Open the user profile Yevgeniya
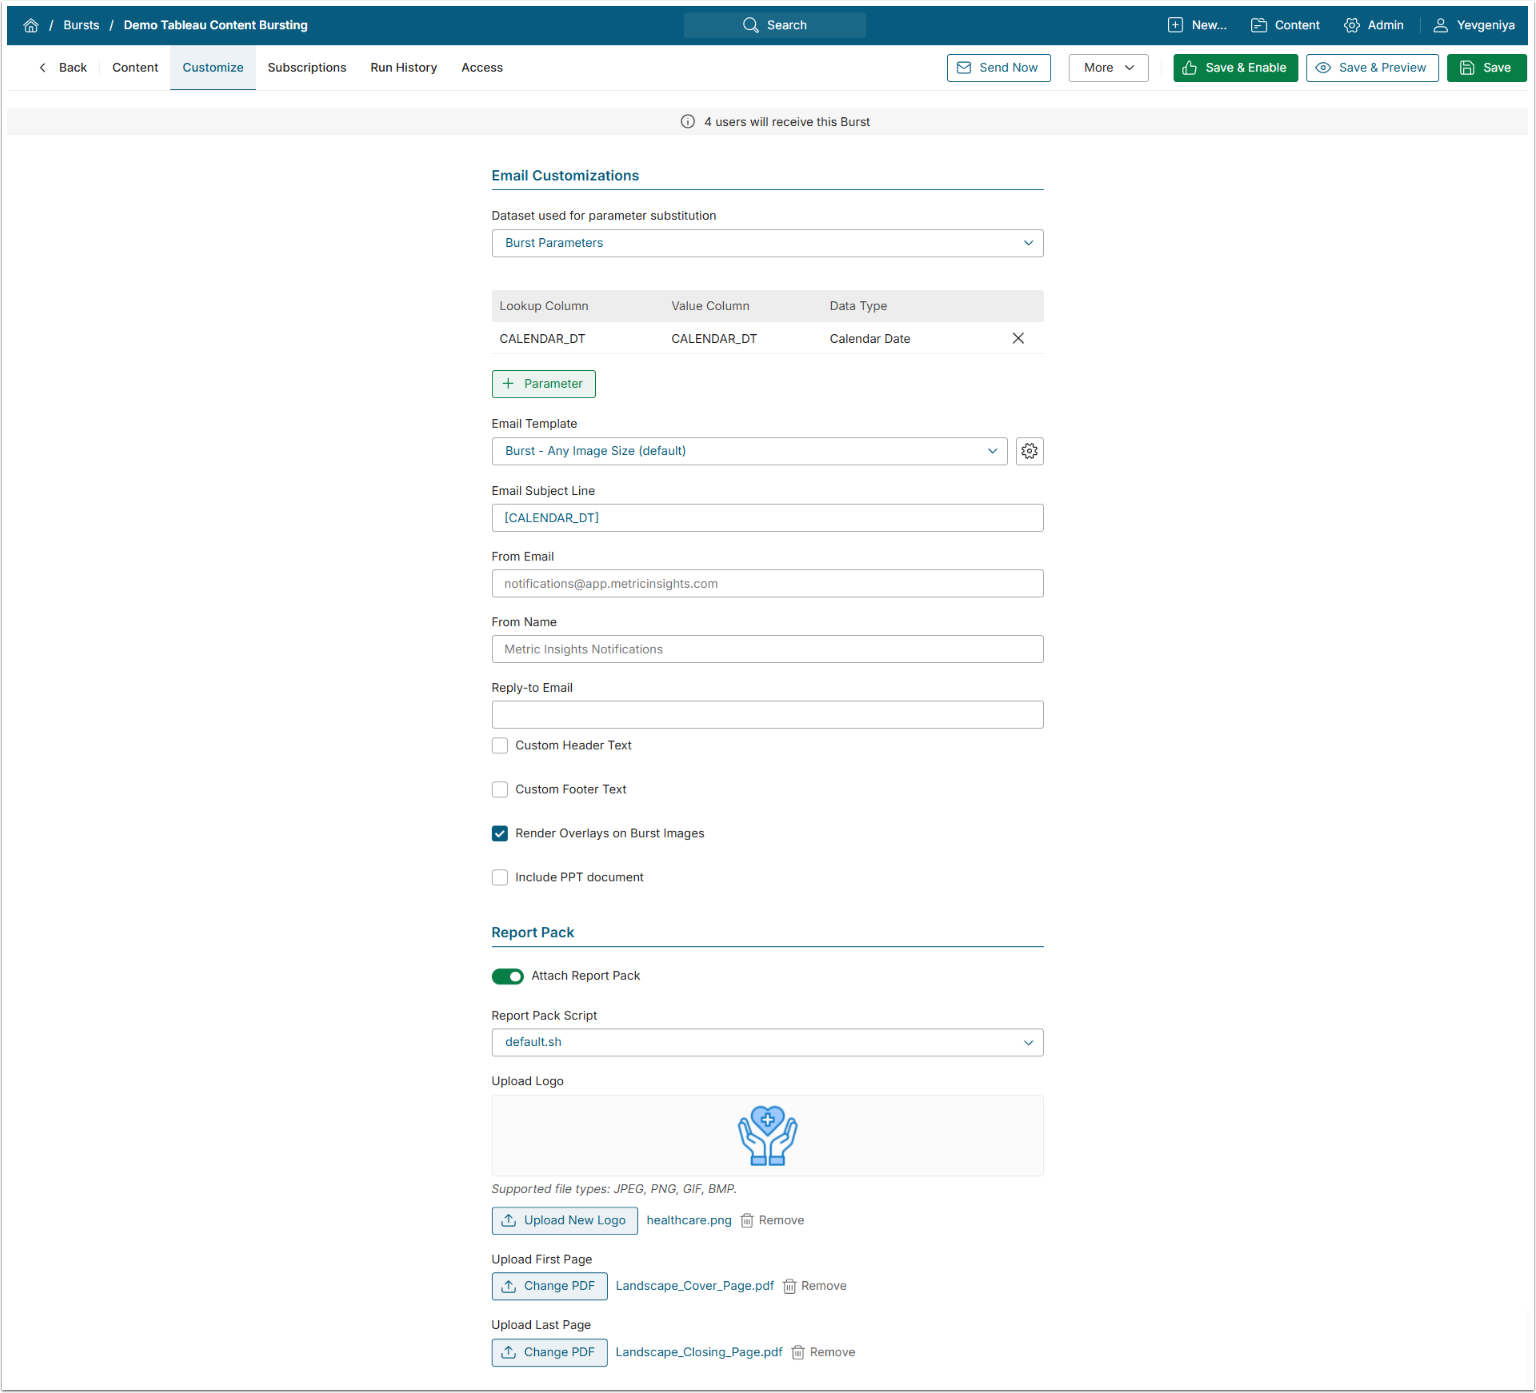The height and width of the screenshot is (1393, 1536). click(x=1473, y=25)
